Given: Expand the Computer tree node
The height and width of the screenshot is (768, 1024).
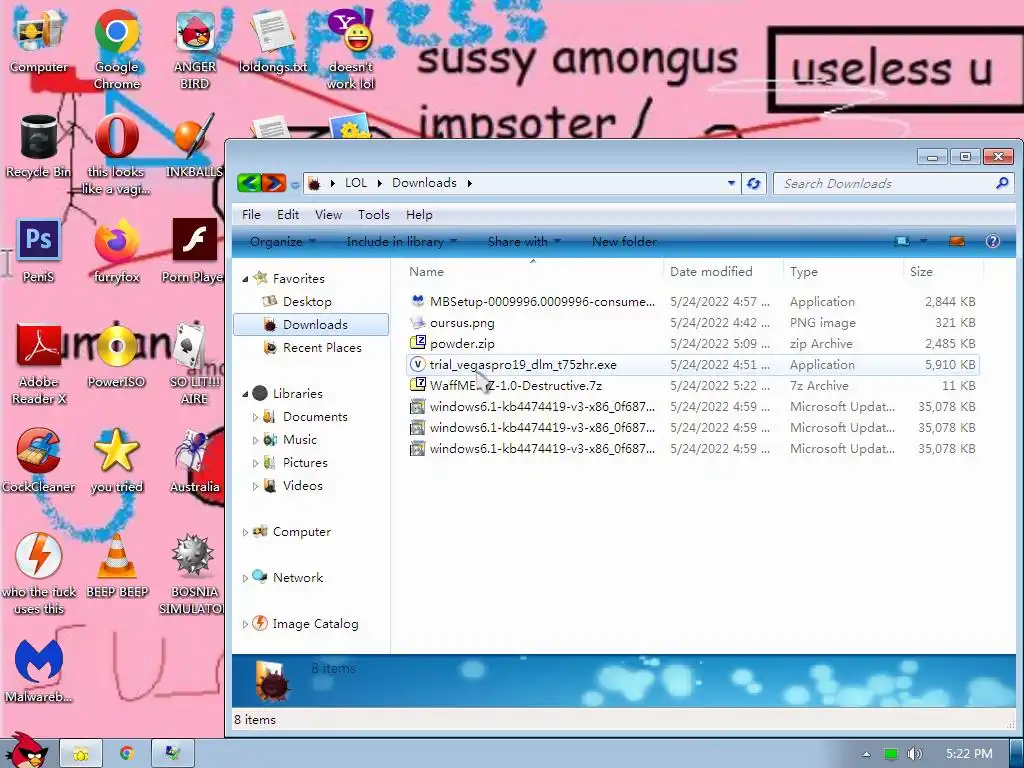Looking at the screenshot, I should coord(245,532).
